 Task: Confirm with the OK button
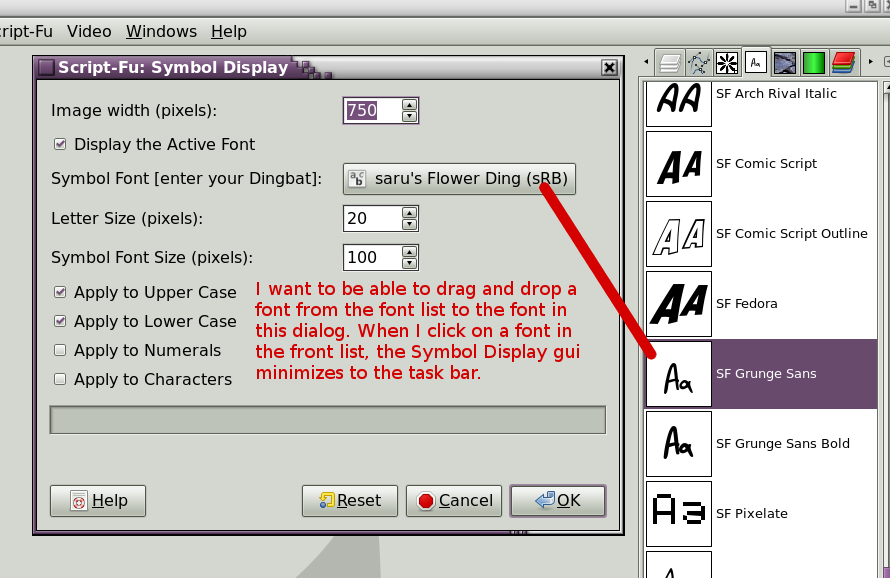pyautogui.click(x=558, y=501)
